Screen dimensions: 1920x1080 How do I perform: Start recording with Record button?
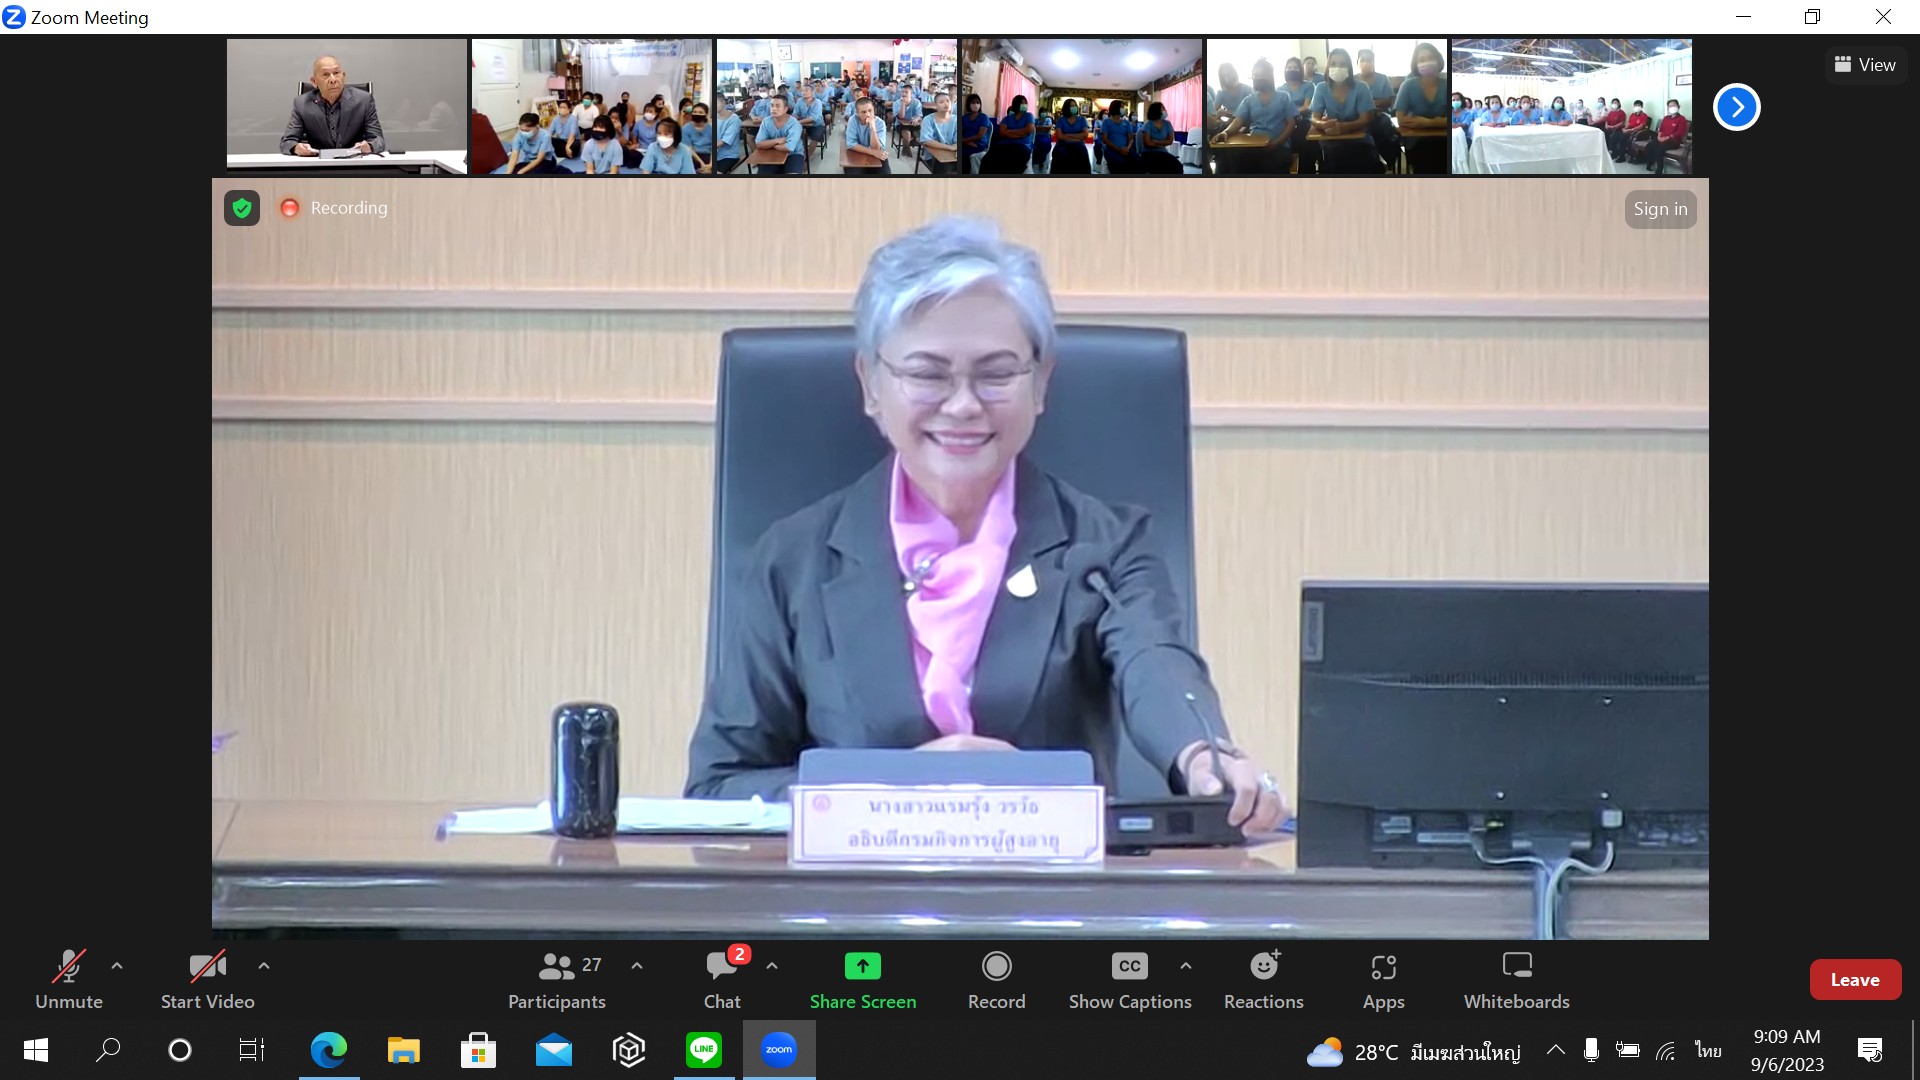pyautogui.click(x=996, y=980)
